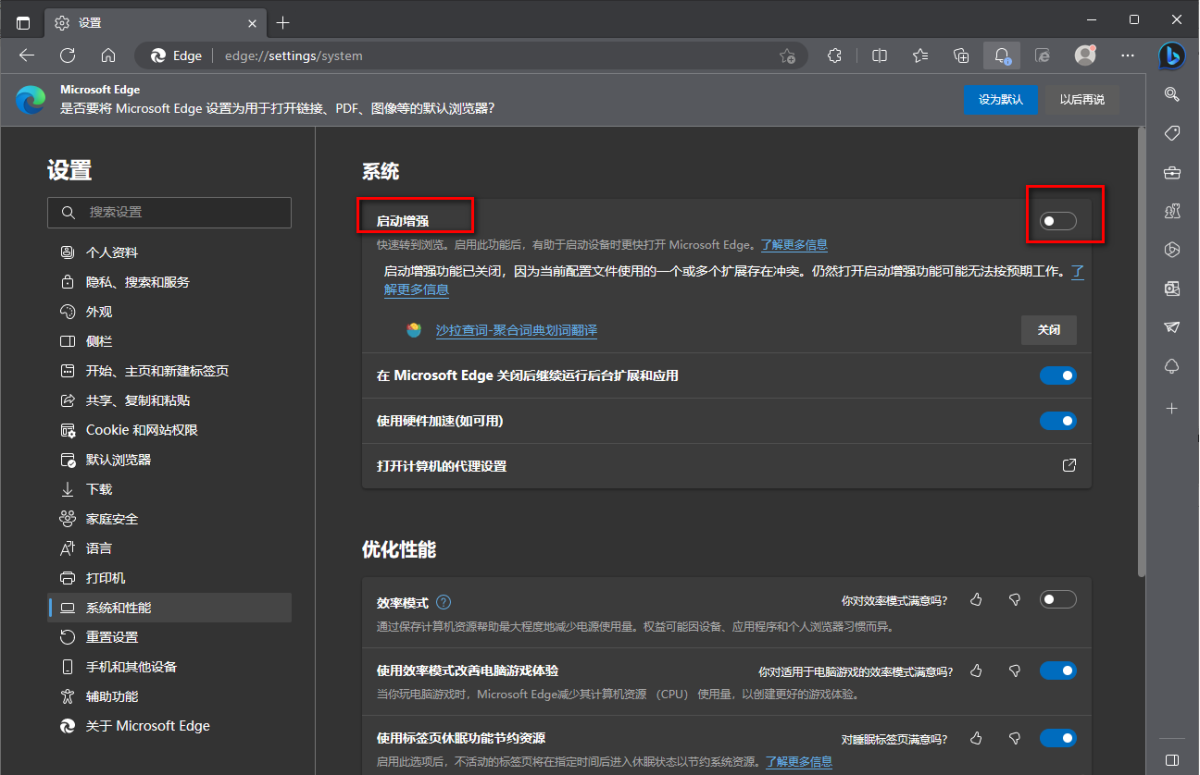Open 开始、主页和新建标签页 section
The height and width of the screenshot is (775, 1200).
point(169,371)
